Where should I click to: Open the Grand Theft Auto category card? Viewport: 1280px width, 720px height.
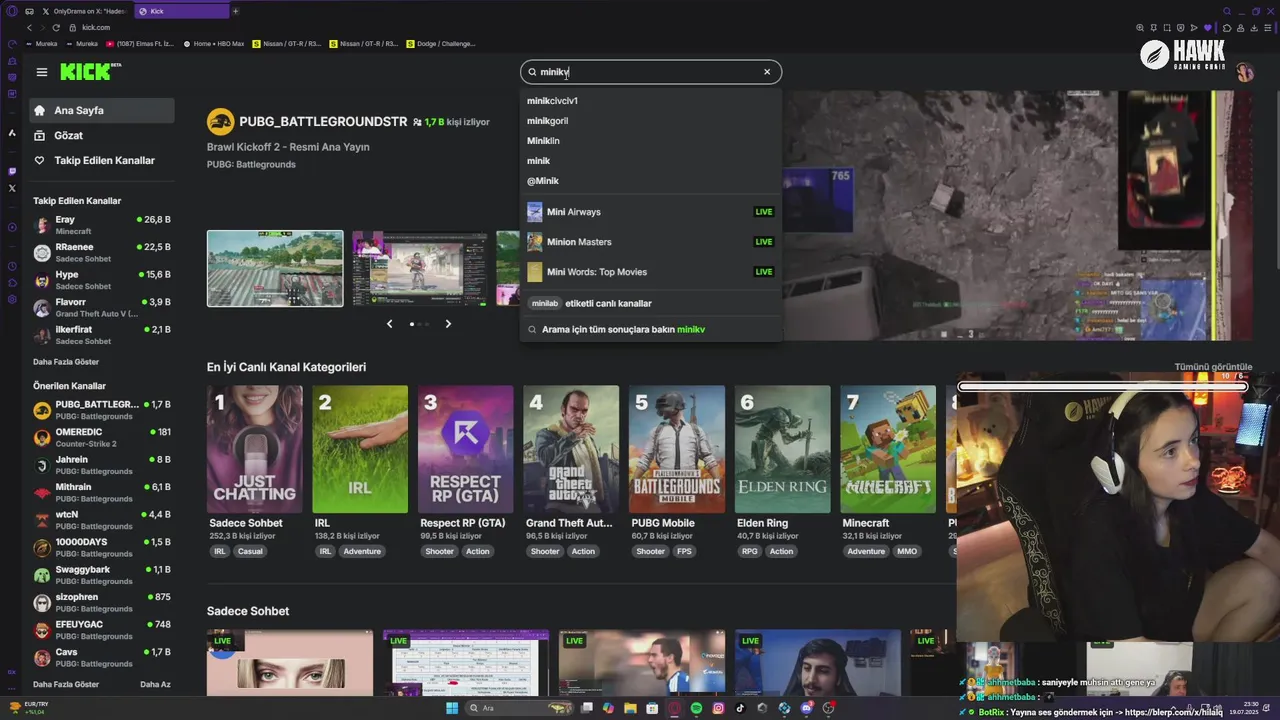coord(571,449)
